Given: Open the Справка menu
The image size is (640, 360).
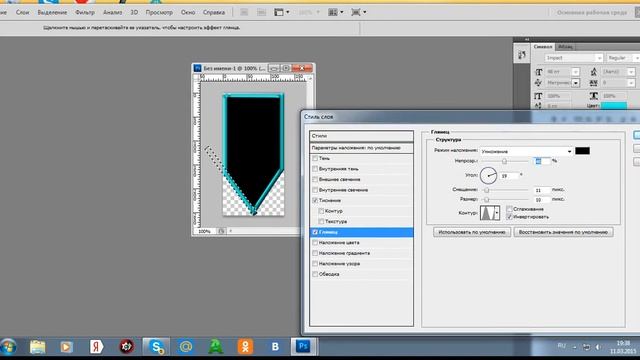Looking at the screenshot, I should (x=214, y=12).
